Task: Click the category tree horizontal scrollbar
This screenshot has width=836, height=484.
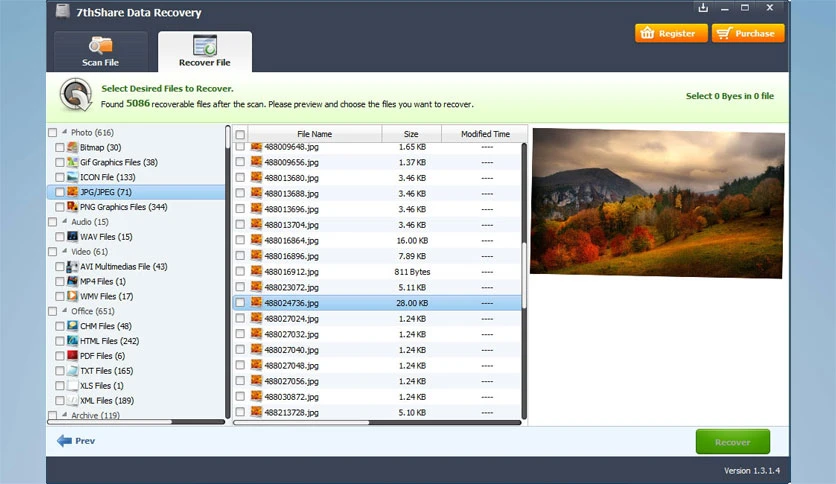Action: coord(135,422)
